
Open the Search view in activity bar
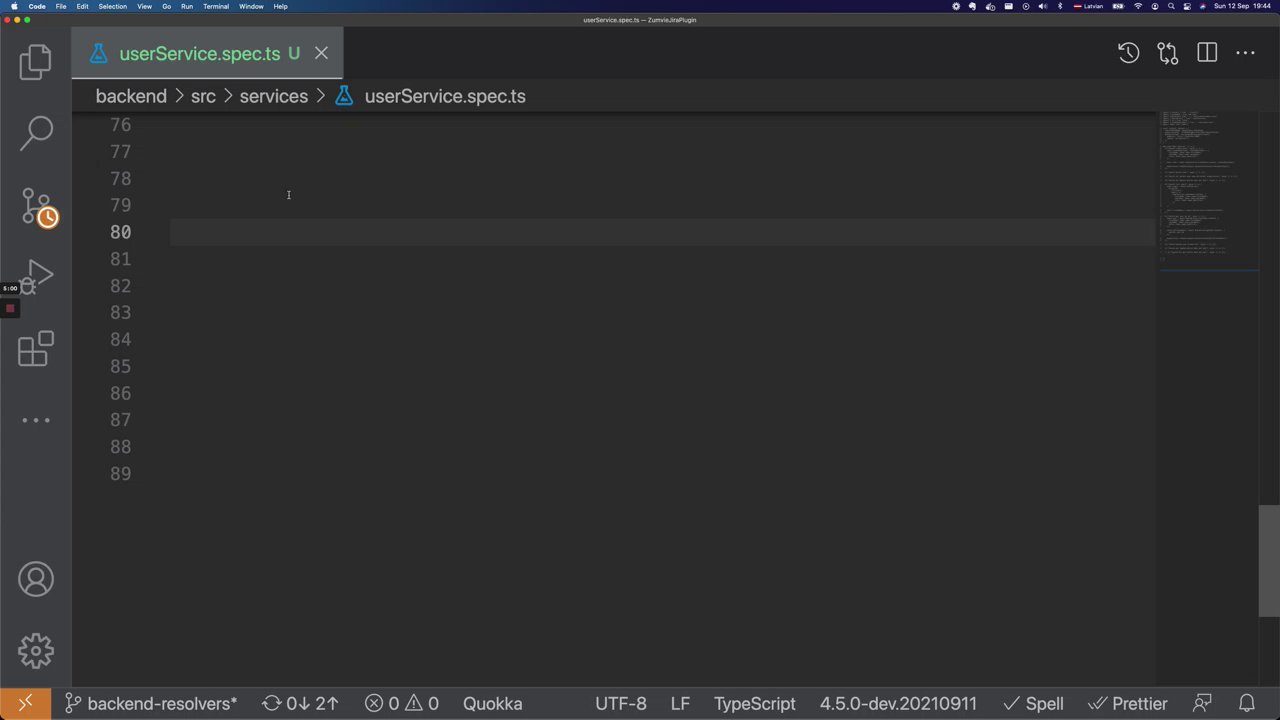click(x=36, y=133)
